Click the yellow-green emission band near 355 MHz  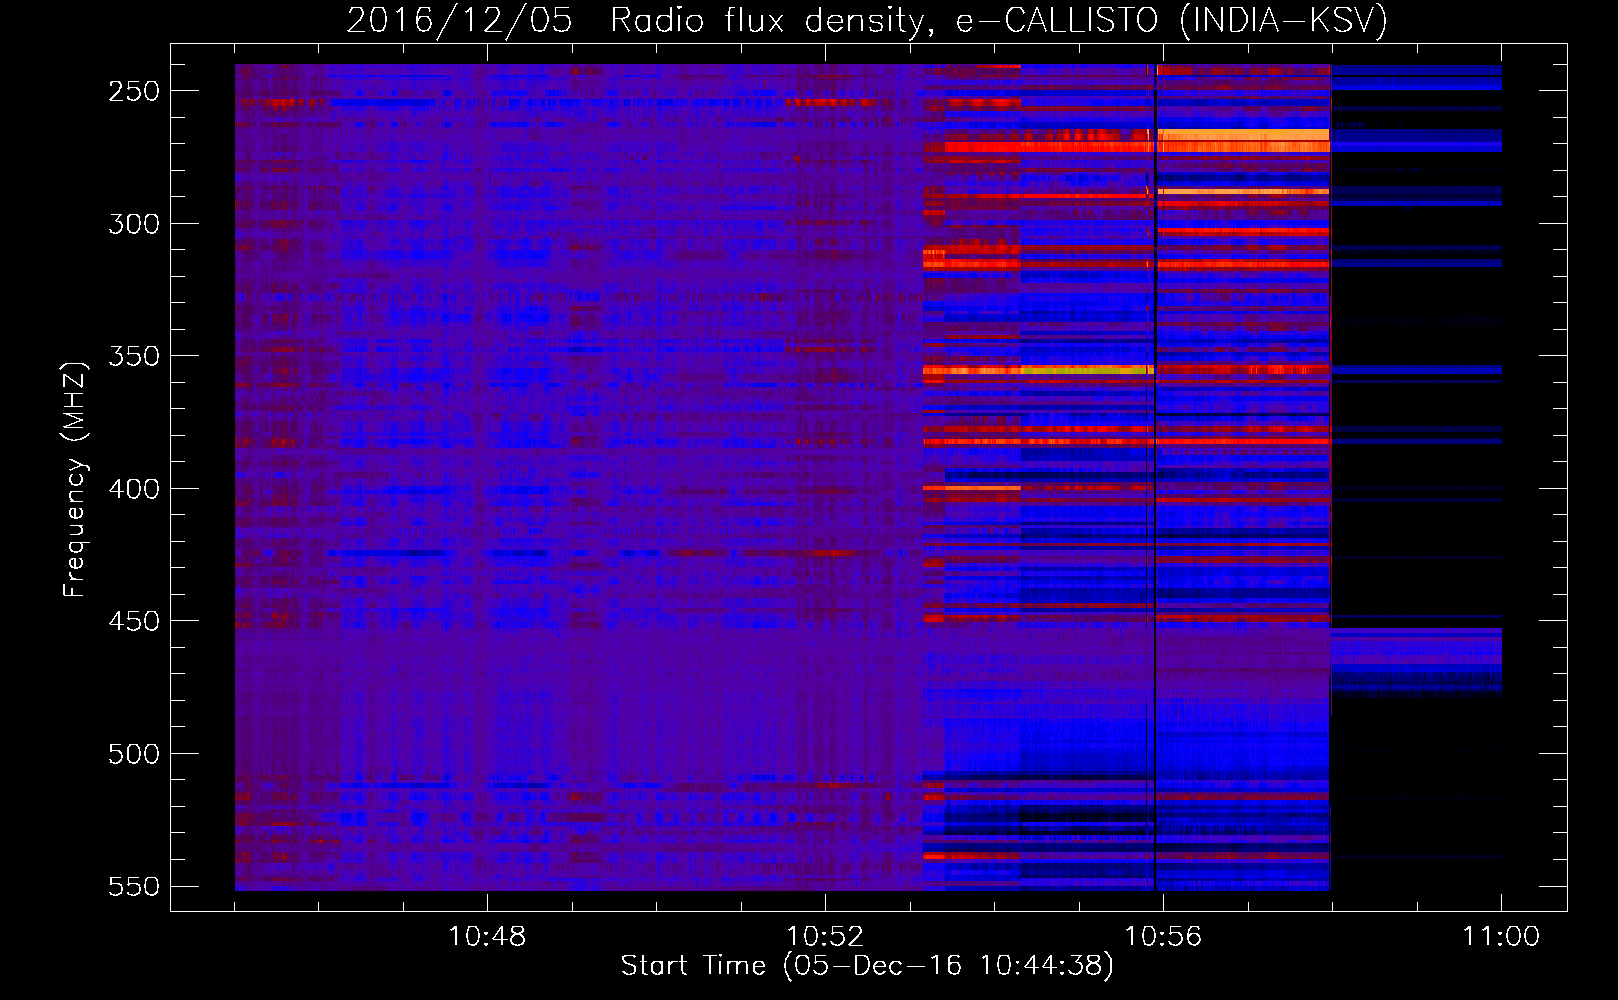(1085, 370)
